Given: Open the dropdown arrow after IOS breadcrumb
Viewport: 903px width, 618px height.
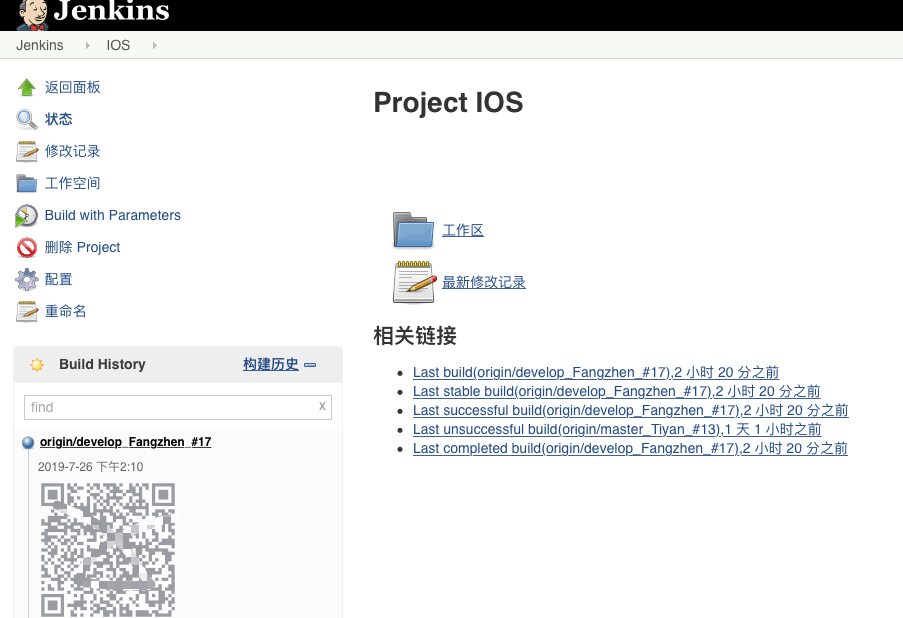Looking at the screenshot, I should point(154,46).
